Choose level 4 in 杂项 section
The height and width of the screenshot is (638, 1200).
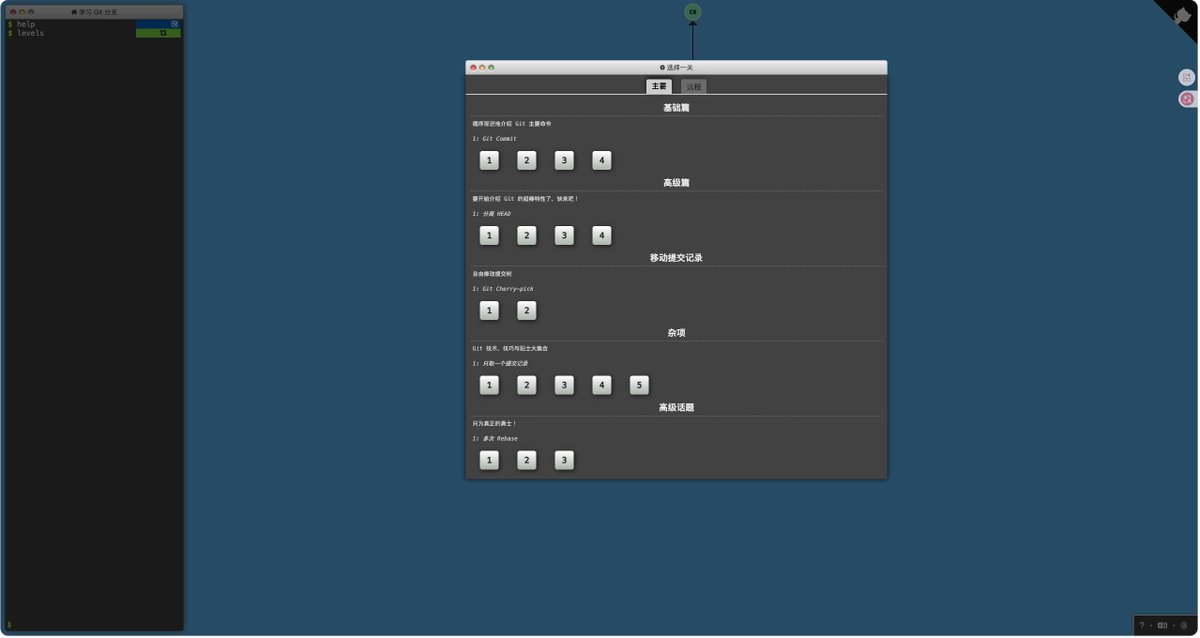pyautogui.click(x=601, y=385)
